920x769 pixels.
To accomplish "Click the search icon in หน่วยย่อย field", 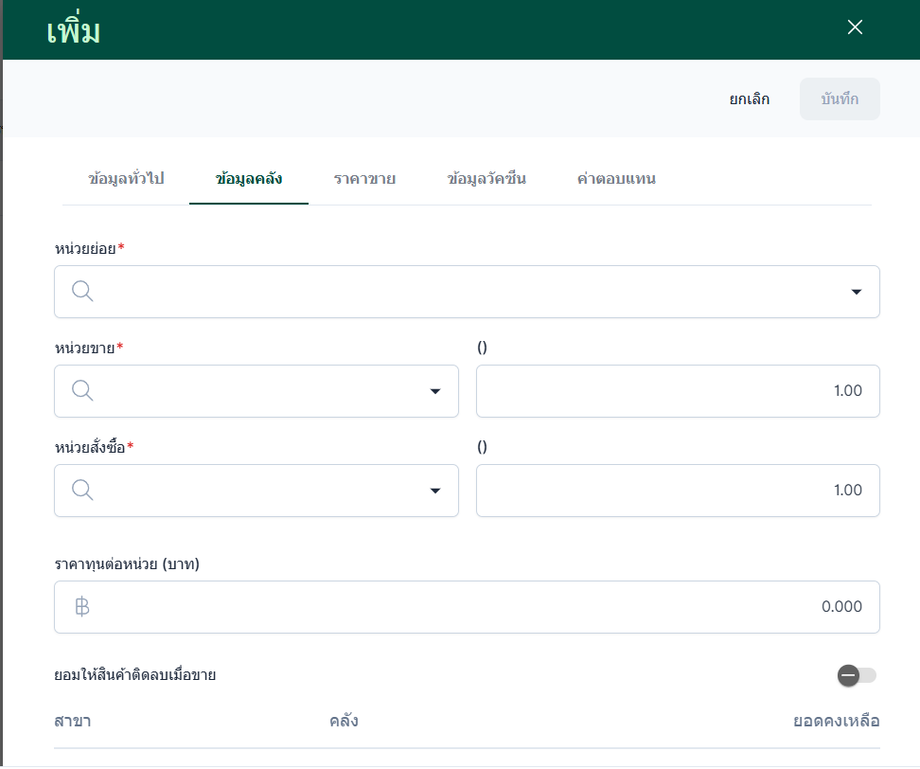I will (x=83, y=291).
